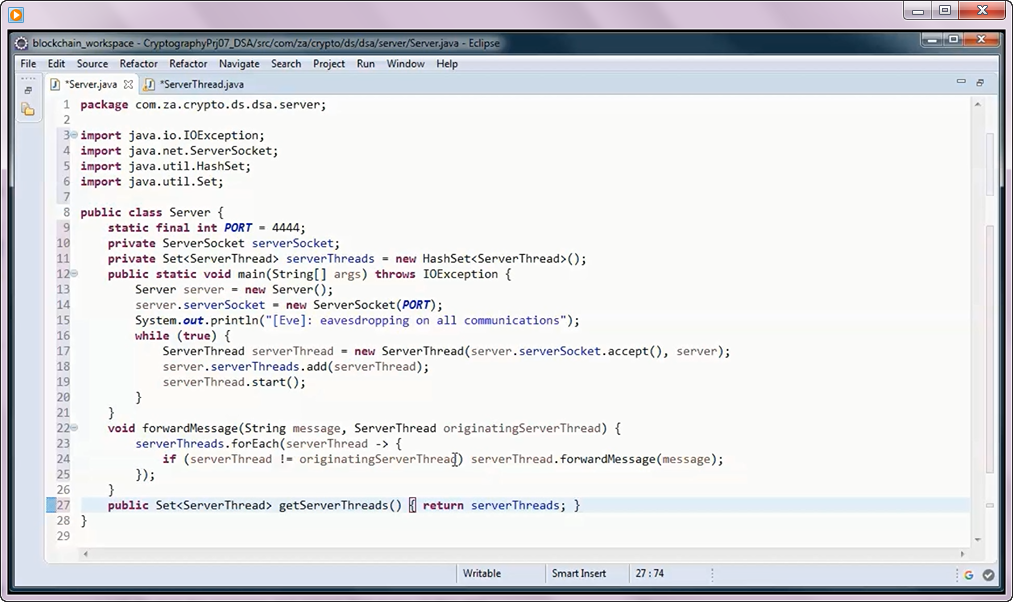This screenshot has height=602, width=1013.
Task: Open the Run menu
Action: coord(366,64)
